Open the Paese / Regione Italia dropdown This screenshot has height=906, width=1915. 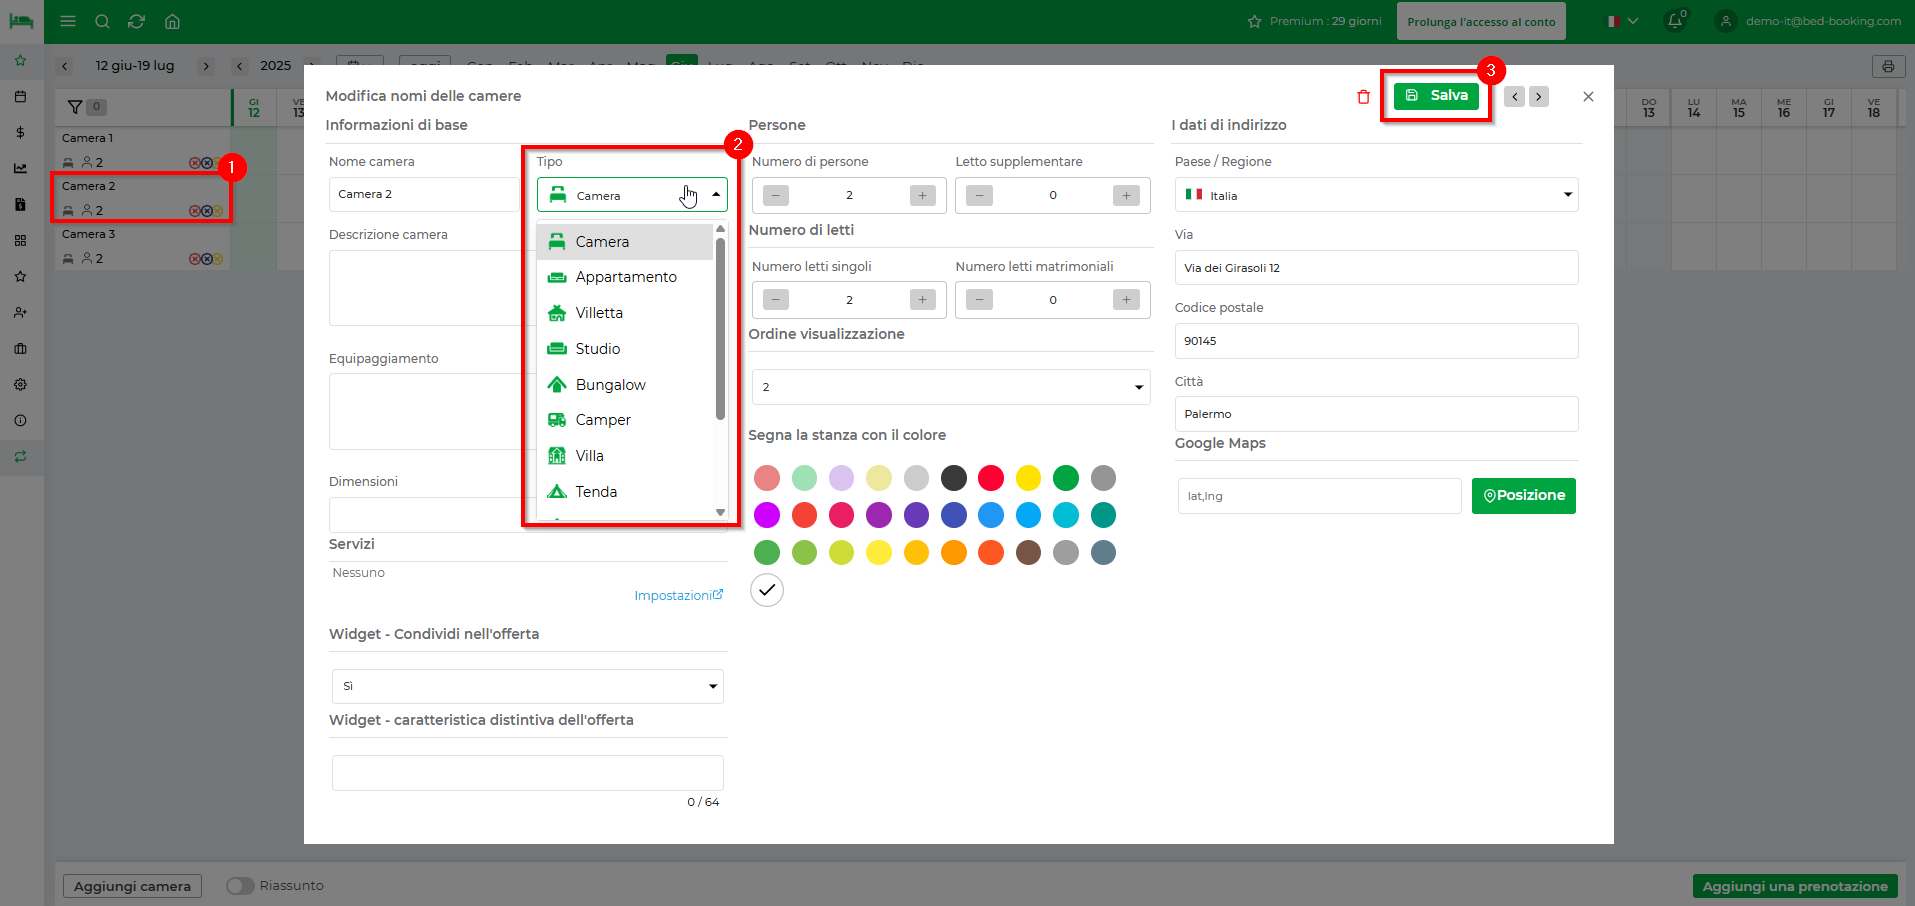(x=1376, y=195)
